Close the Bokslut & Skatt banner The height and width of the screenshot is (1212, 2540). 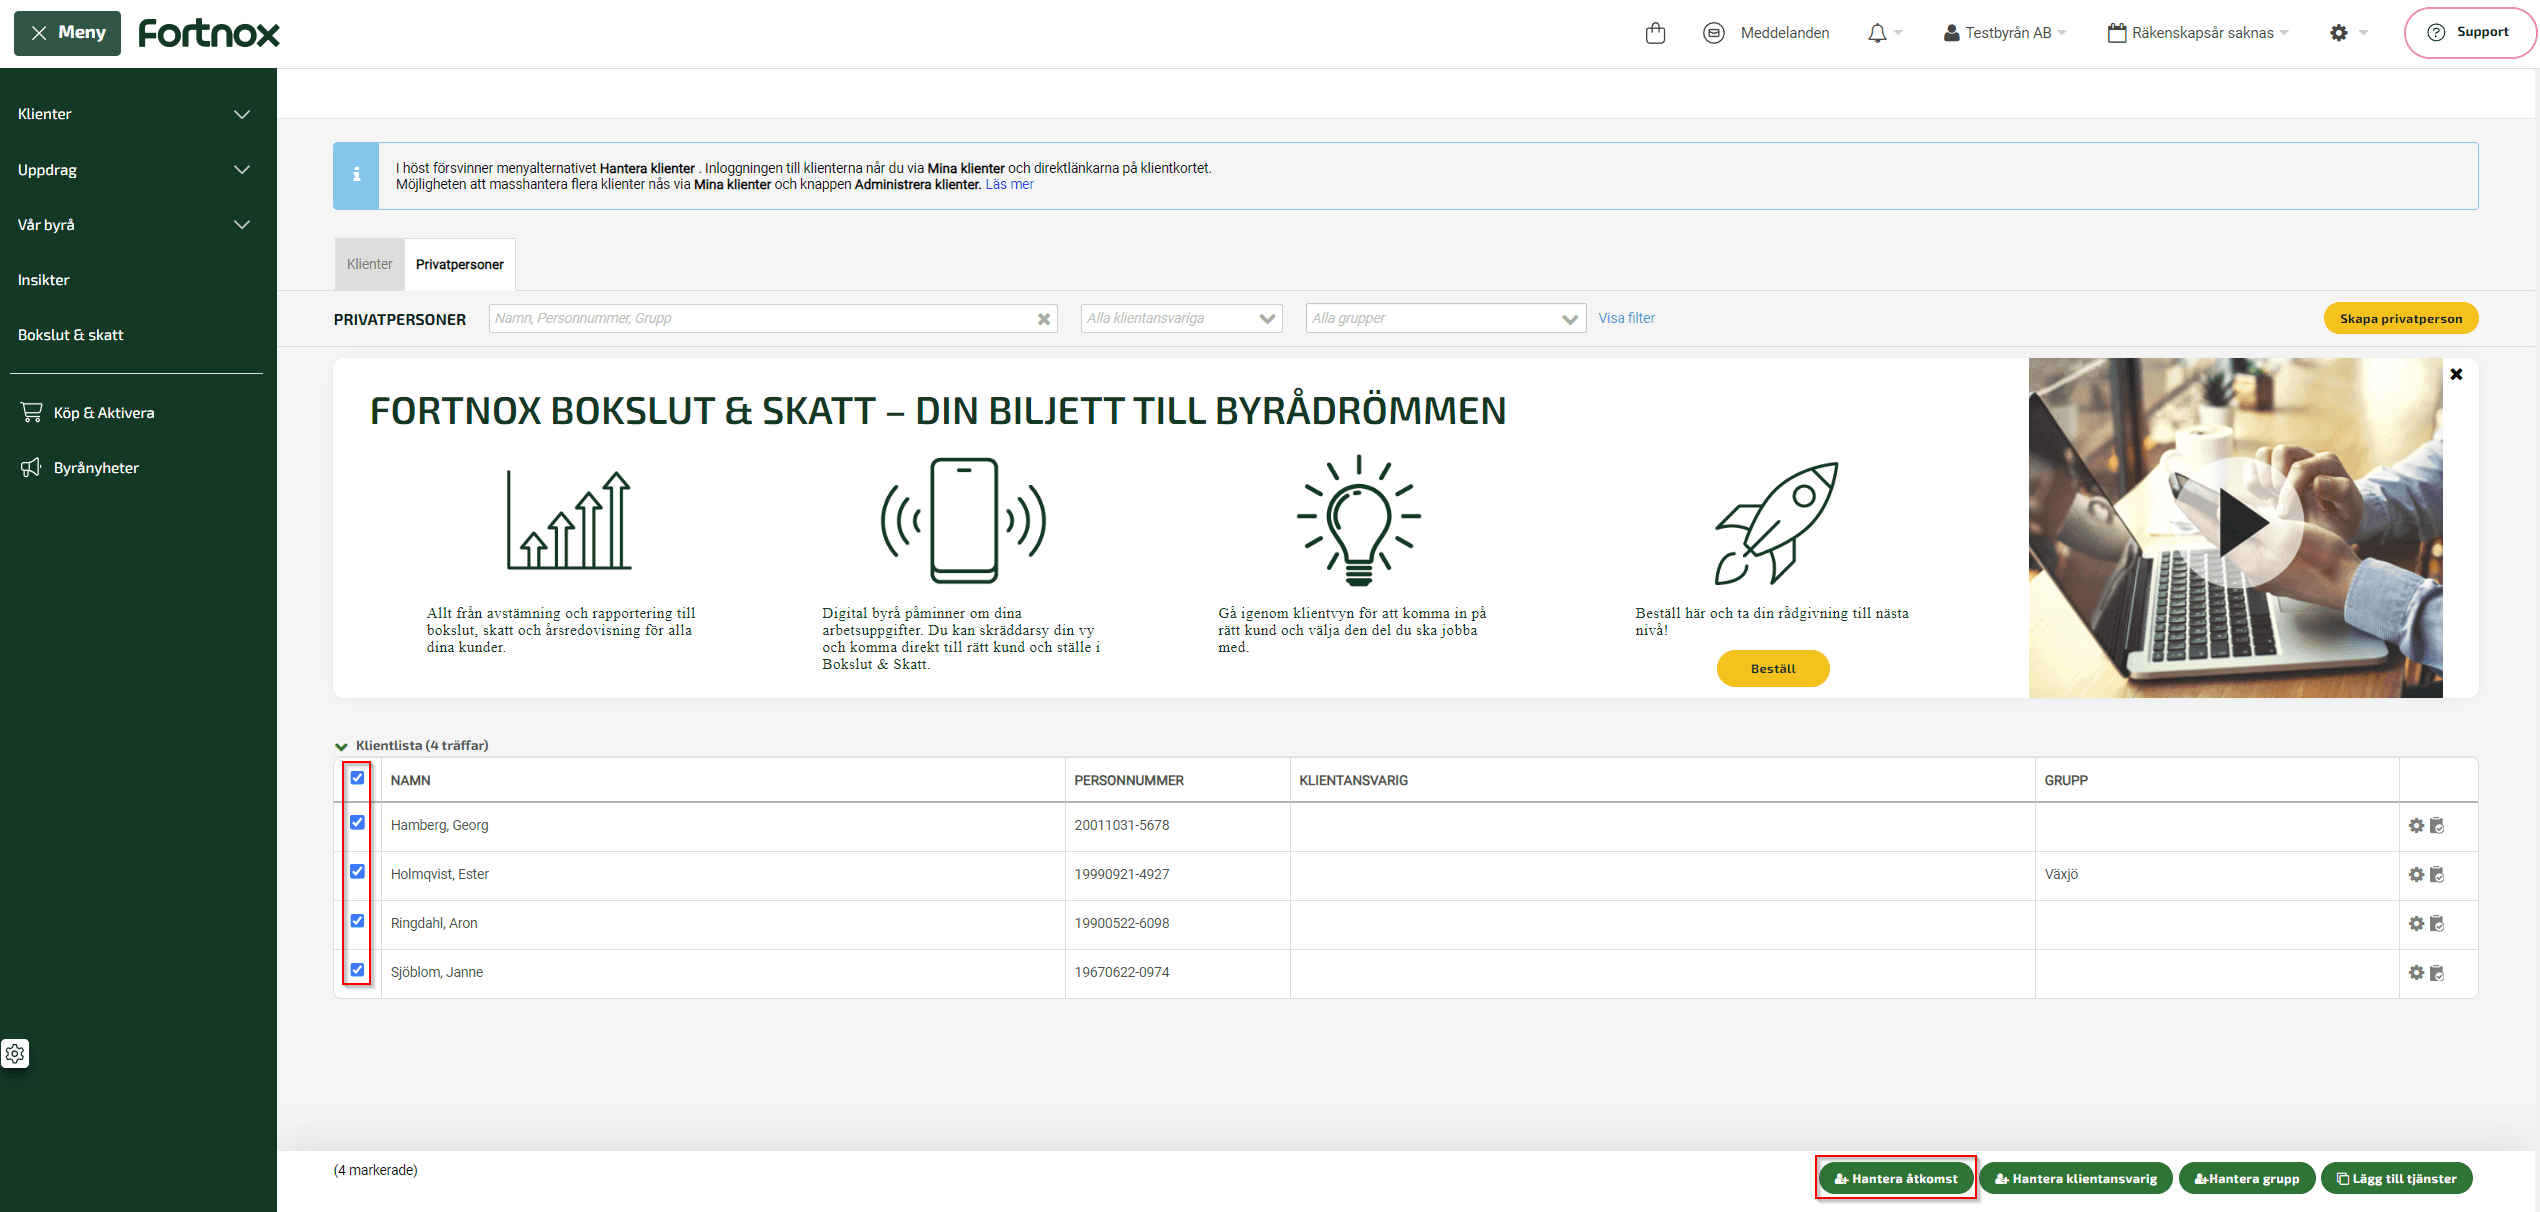[2456, 374]
